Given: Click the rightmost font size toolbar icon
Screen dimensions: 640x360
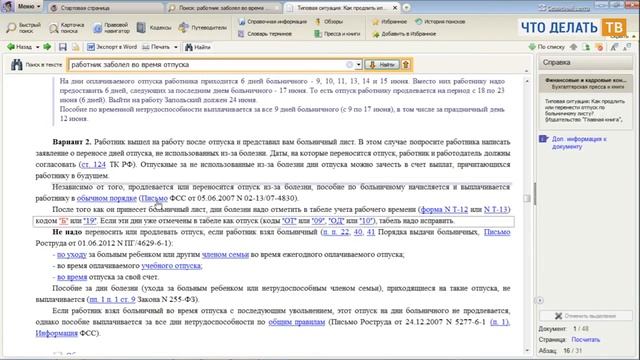Looking at the screenshot, I should coord(627,47).
